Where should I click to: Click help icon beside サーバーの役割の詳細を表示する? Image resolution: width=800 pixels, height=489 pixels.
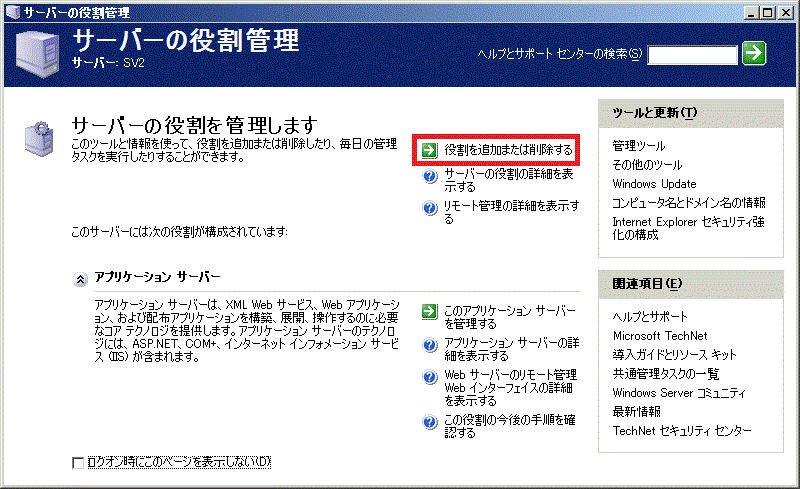[429, 177]
